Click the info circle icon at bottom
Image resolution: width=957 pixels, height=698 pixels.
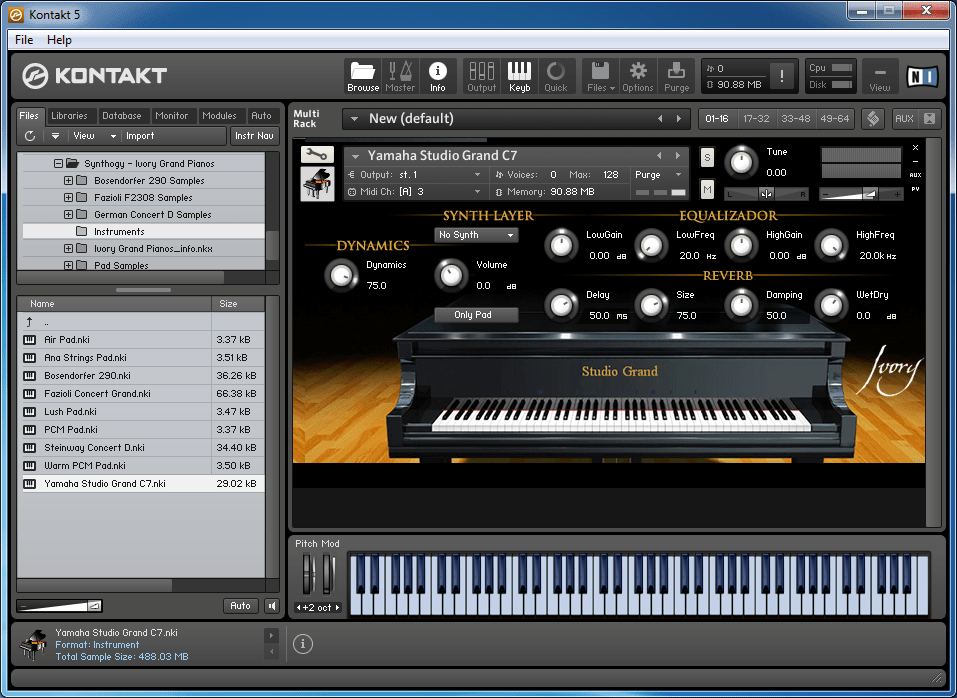point(303,644)
